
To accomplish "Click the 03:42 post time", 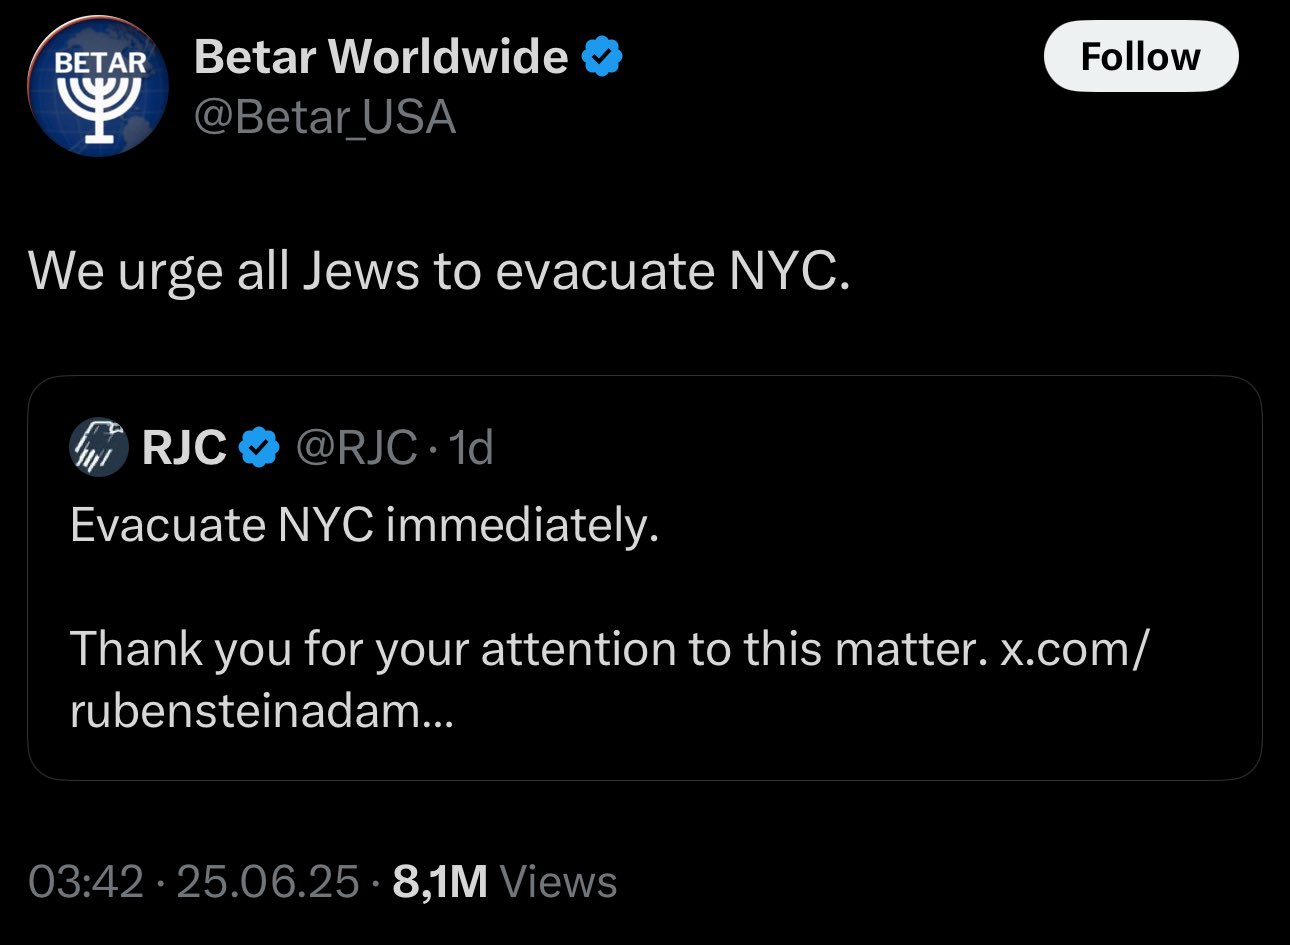I will click(86, 882).
